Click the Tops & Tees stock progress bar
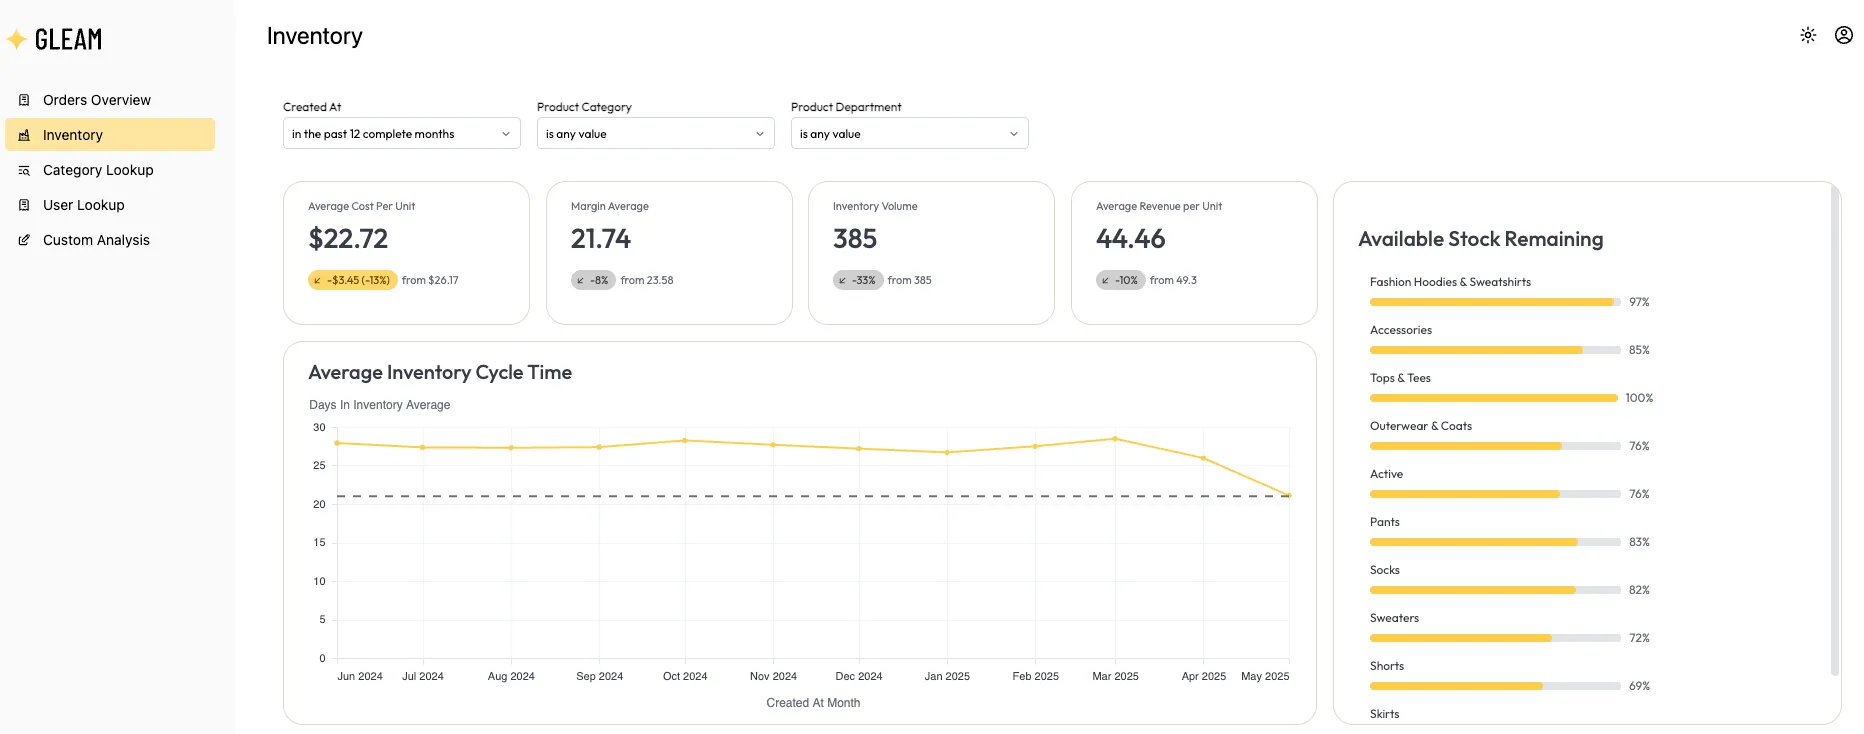 click(1493, 398)
